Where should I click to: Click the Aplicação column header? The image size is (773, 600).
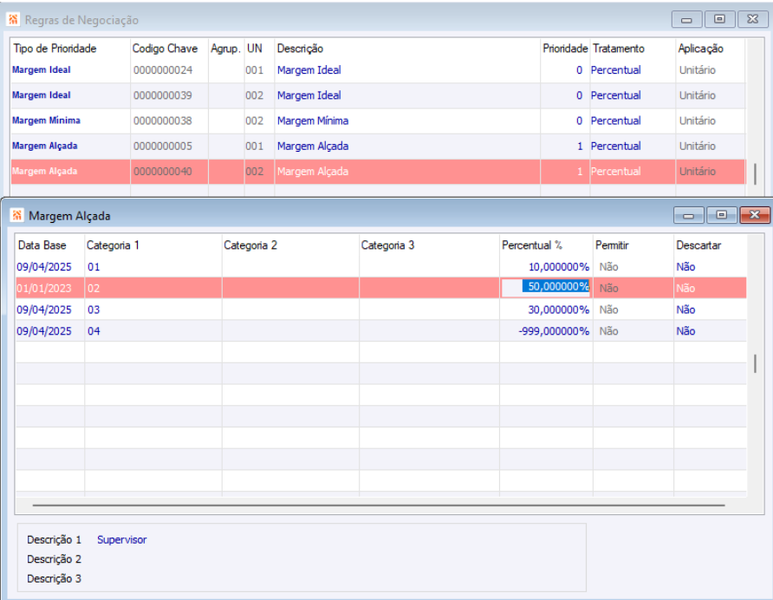[x=700, y=48]
